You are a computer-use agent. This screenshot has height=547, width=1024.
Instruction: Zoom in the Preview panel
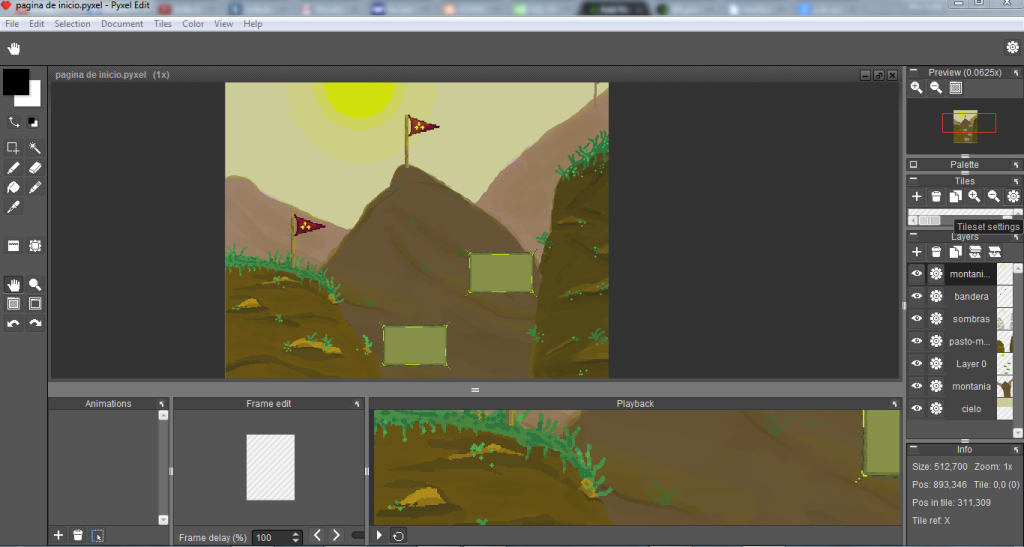click(x=917, y=87)
